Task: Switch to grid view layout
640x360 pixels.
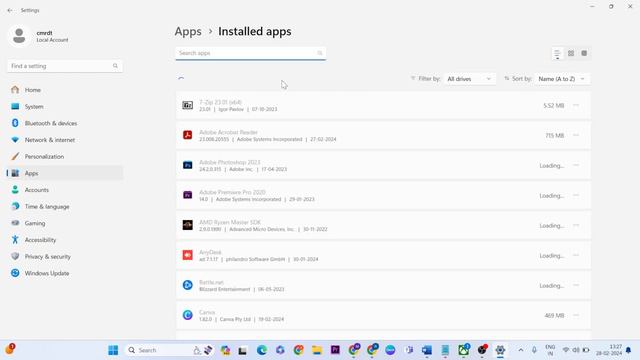Action: tap(571, 53)
